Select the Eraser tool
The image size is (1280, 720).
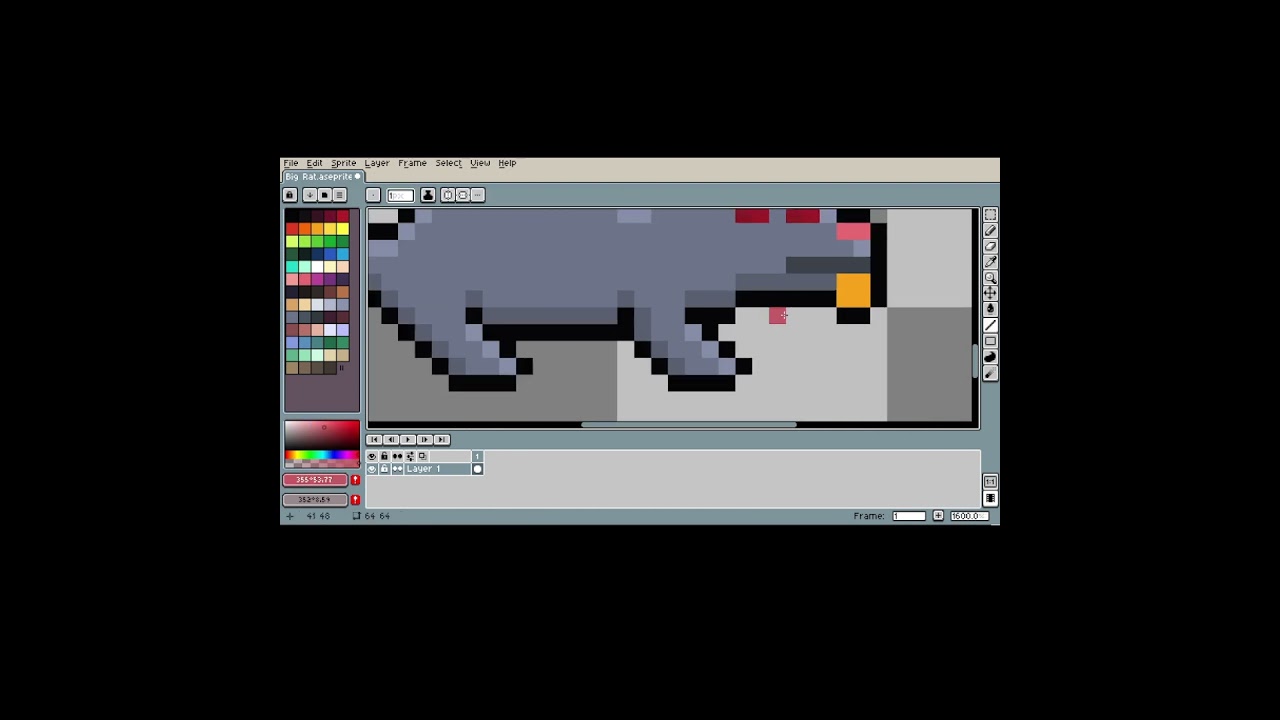click(x=990, y=246)
